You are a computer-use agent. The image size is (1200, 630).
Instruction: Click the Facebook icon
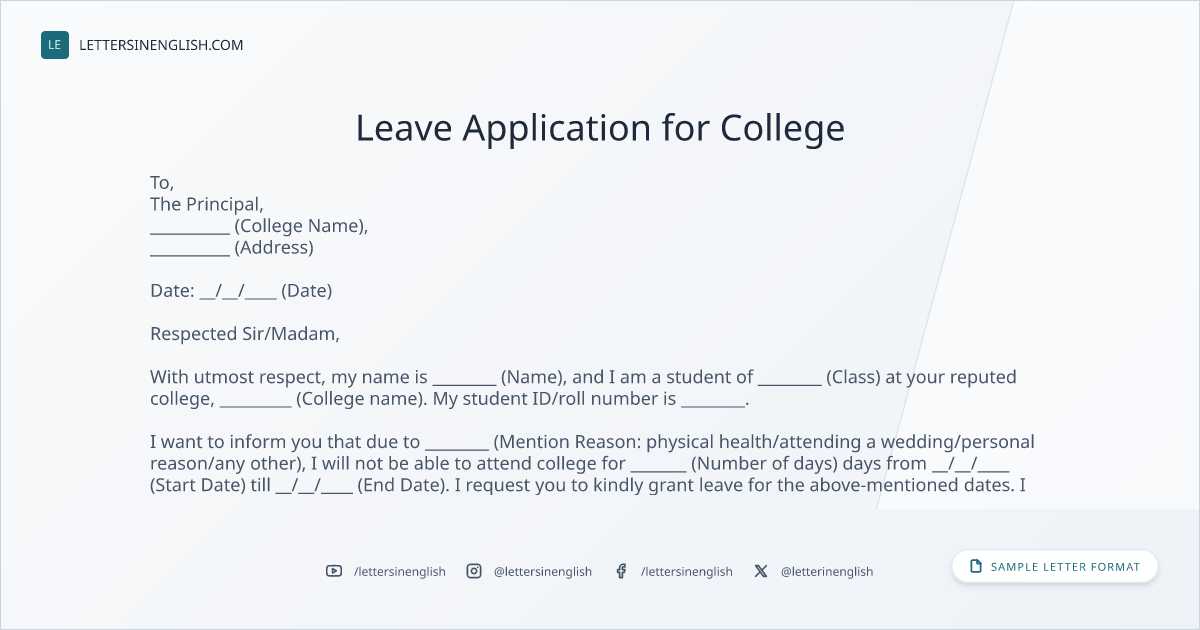(x=621, y=571)
